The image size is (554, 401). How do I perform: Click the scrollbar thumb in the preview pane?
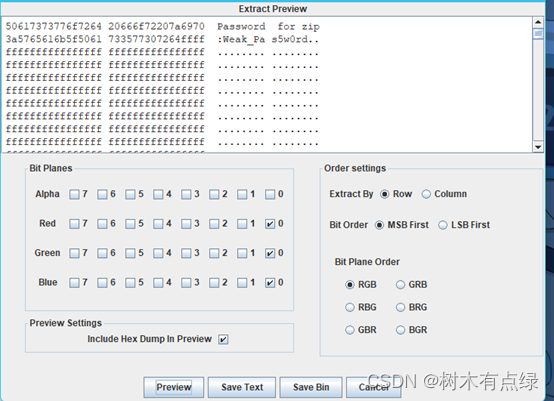(538, 34)
